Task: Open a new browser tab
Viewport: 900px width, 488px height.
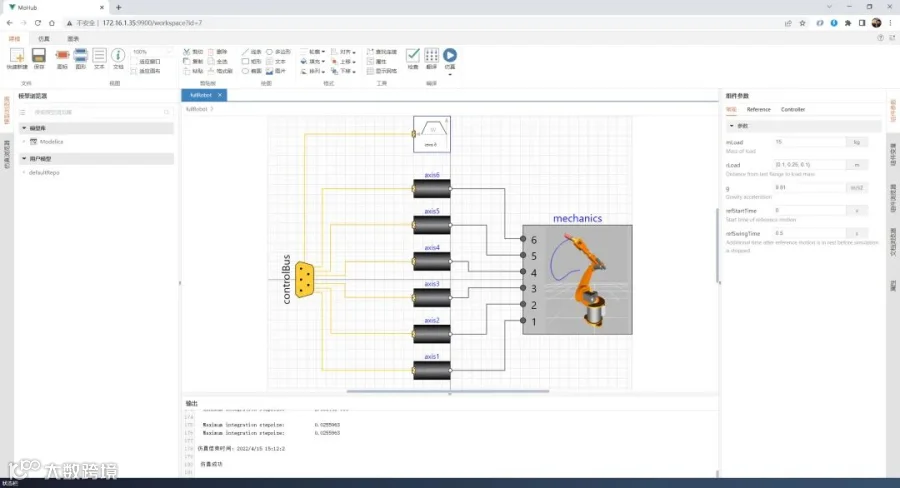Action: (x=119, y=7)
